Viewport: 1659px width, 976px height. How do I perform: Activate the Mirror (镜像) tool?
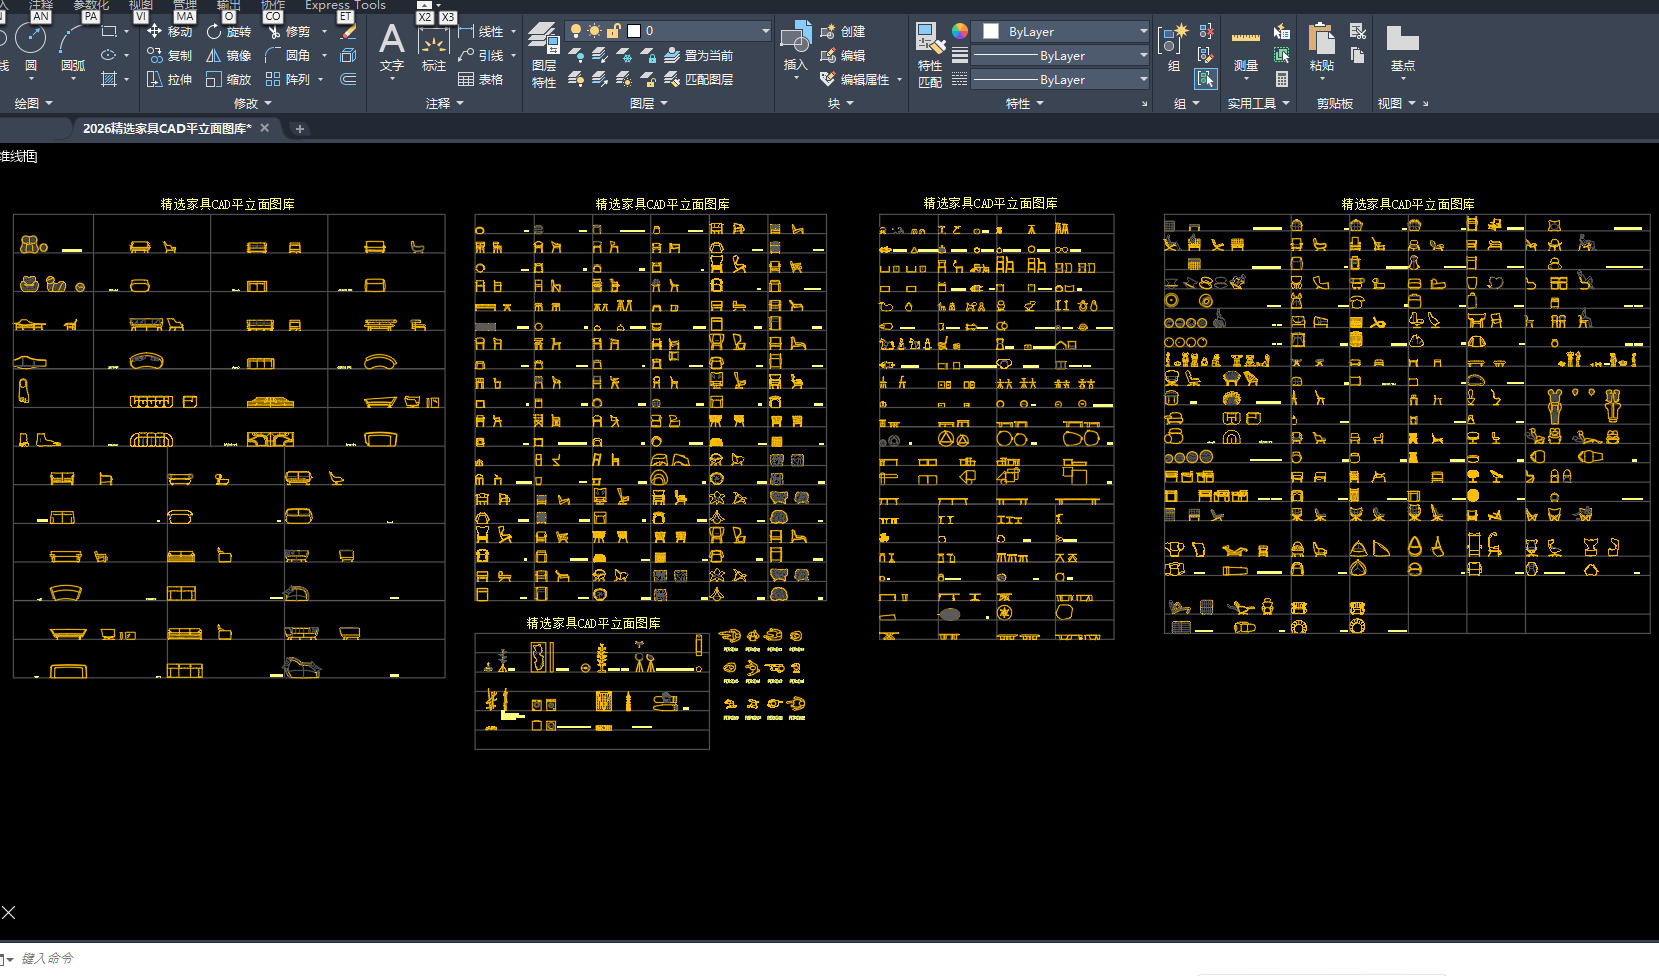point(228,56)
